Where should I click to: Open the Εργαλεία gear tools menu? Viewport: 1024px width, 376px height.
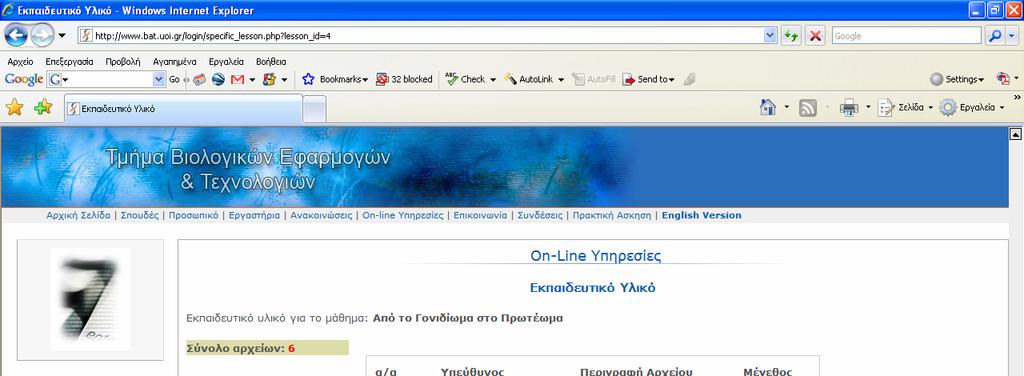click(x=972, y=108)
